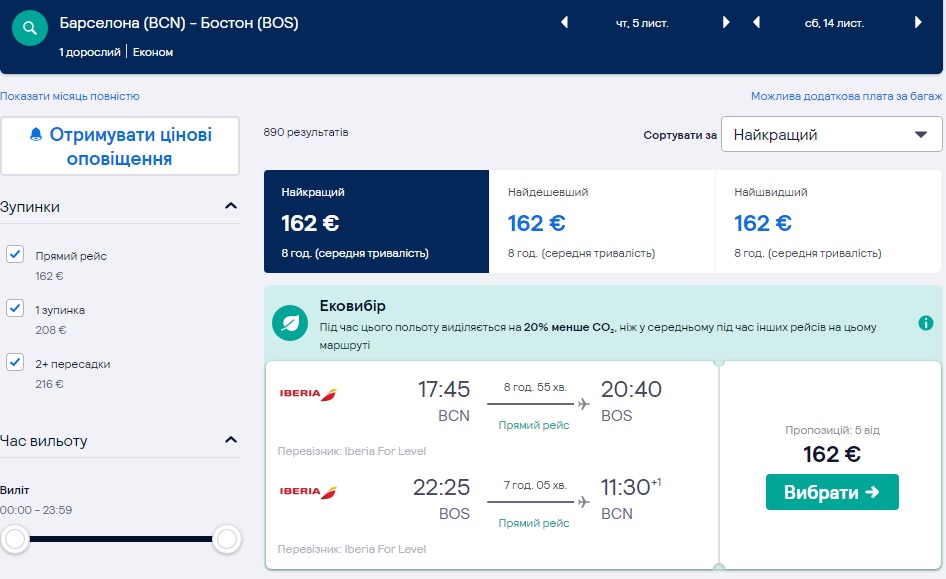Click Можлива додаткова плата за багаж link
Screen dimensions: 946x579
[846, 97]
